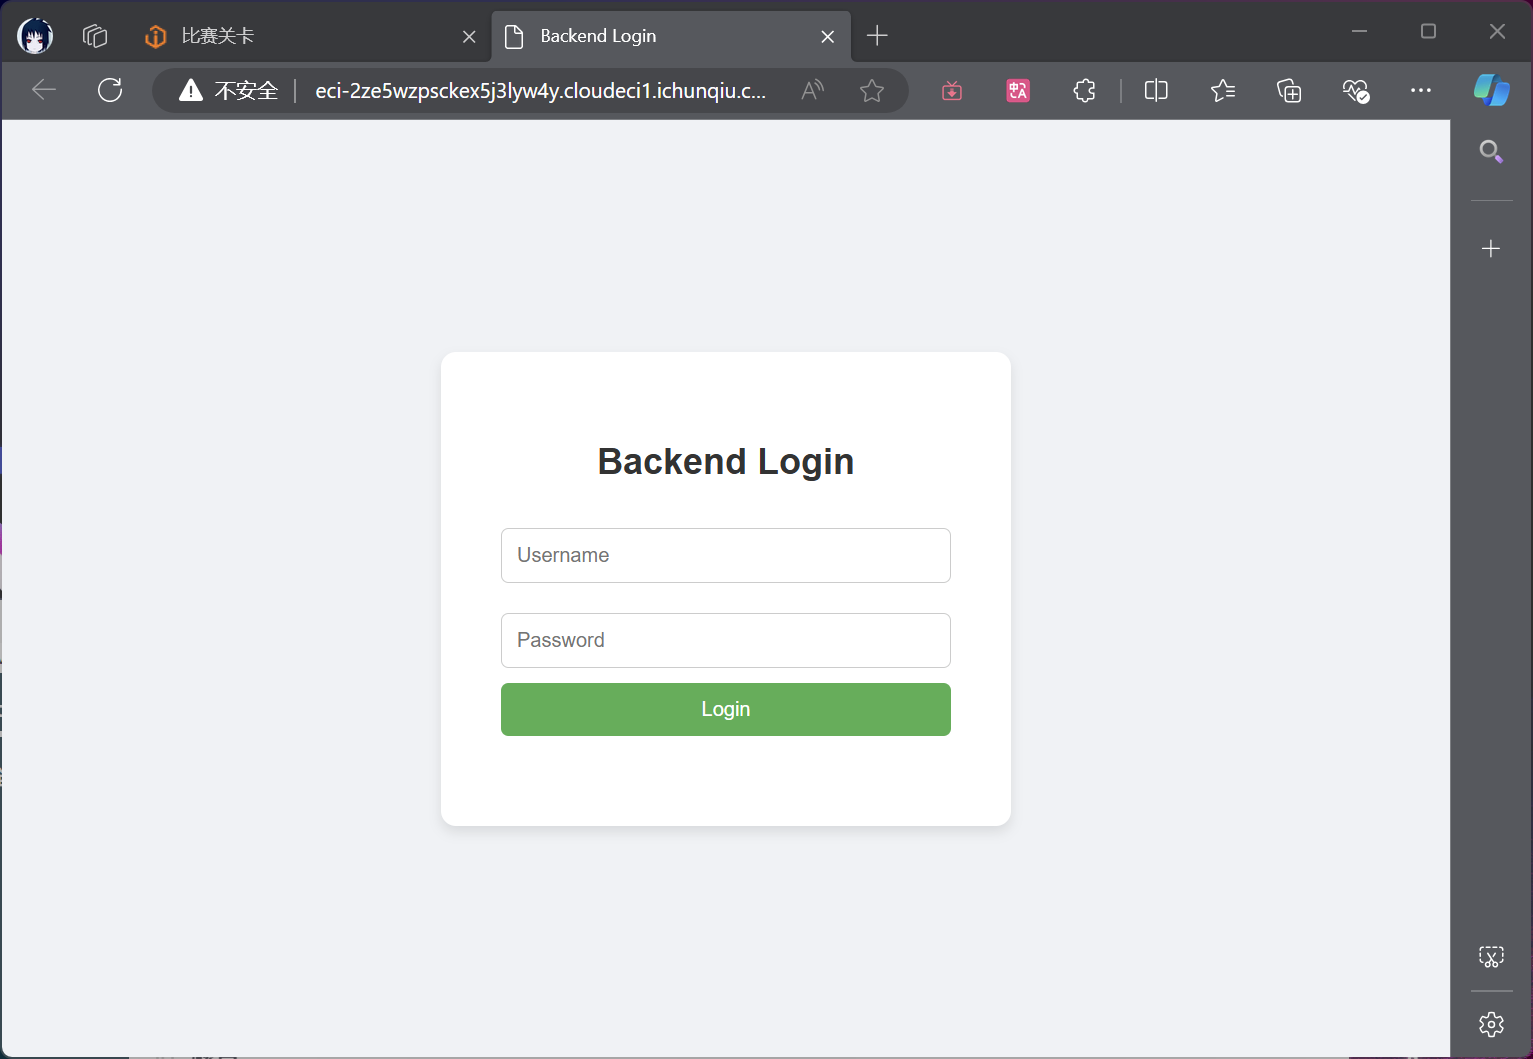Refresh the current page
The width and height of the screenshot is (1533, 1059).
point(110,90)
